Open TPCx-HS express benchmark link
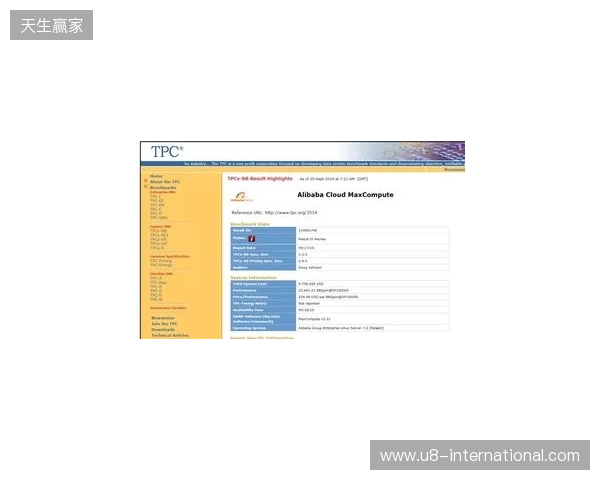Image resolution: width=600 pixels, height=480 pixels. coord(158,239)
